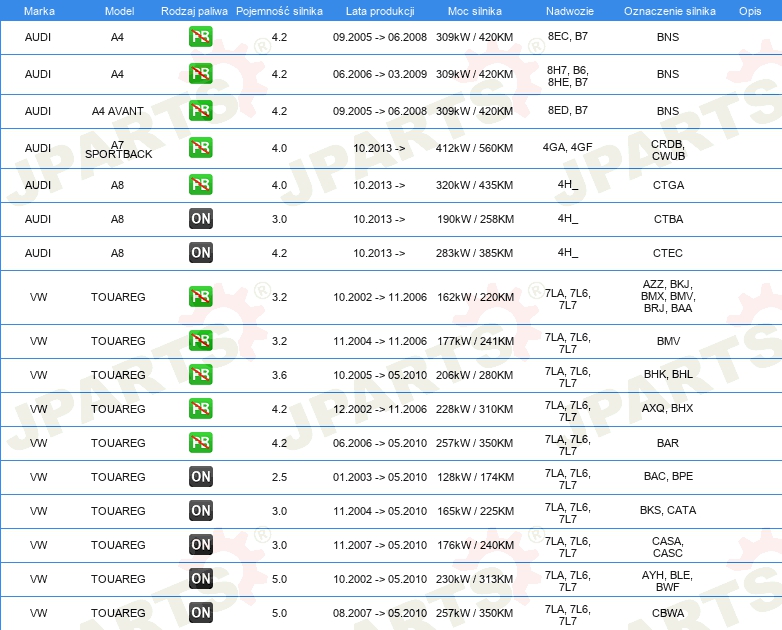Screen dimensions: 782x630
Task: Click the A7 SPORTBACK model cell
Action: click(118, 150)
